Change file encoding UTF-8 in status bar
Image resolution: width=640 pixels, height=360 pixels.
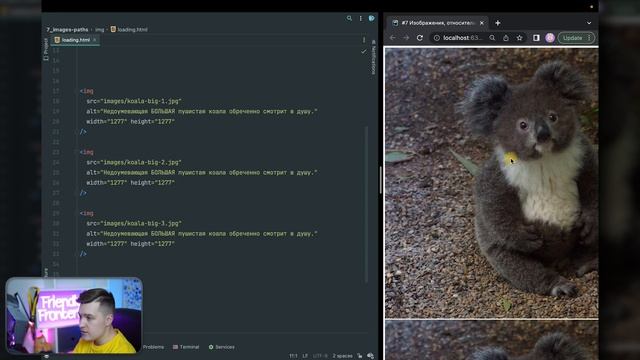320,356
